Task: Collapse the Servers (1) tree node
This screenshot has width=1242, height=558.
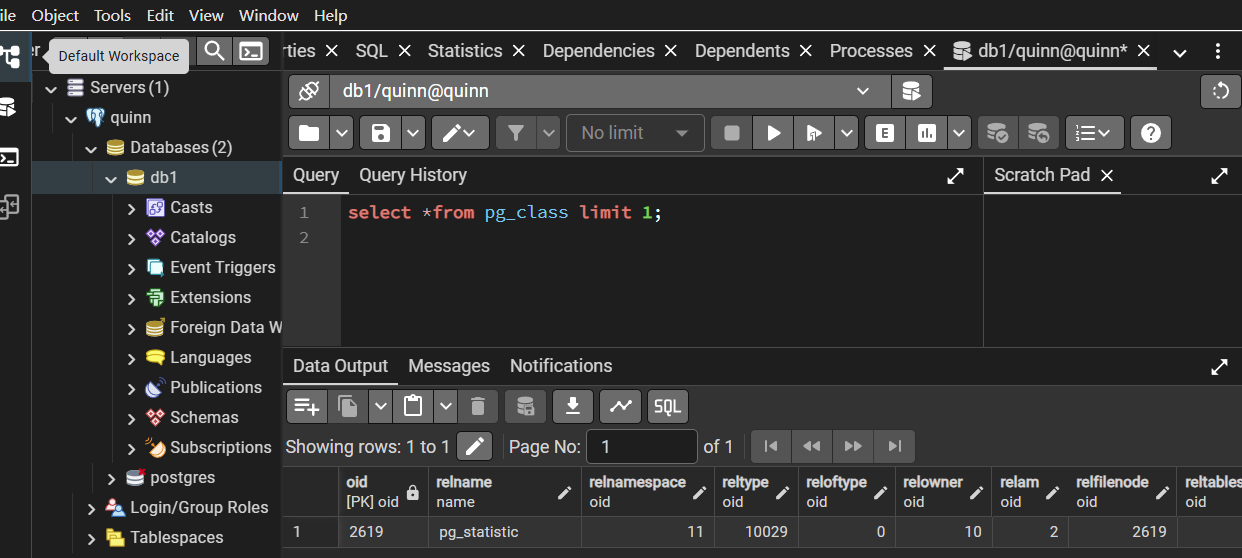Action: click(x=51, y=88)
